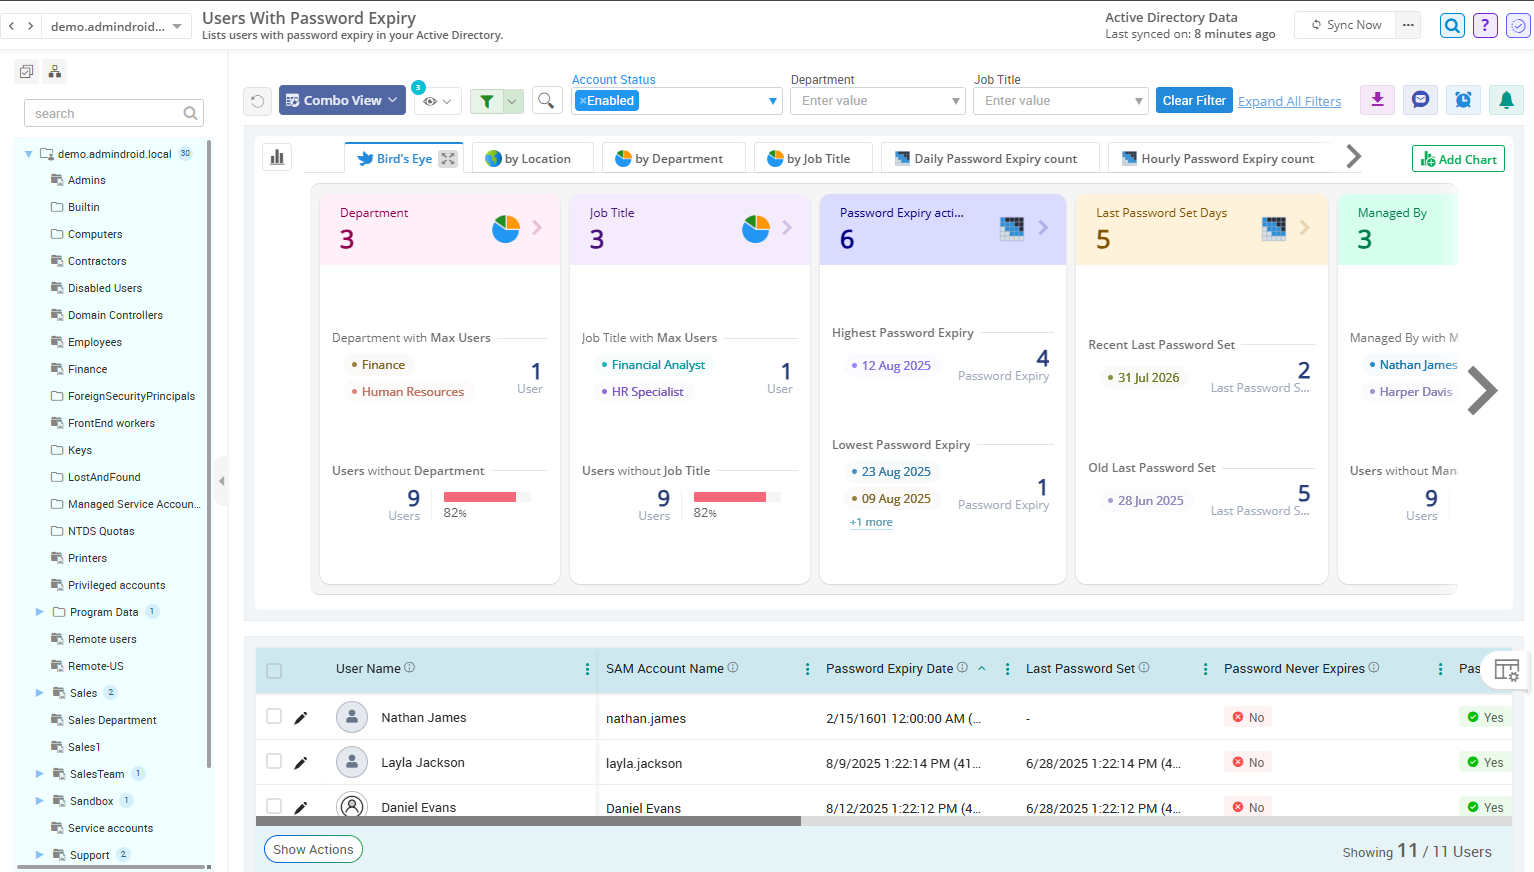Click the directory tree search field
The width and height of the screenshot is (1534, 872).
113,113
